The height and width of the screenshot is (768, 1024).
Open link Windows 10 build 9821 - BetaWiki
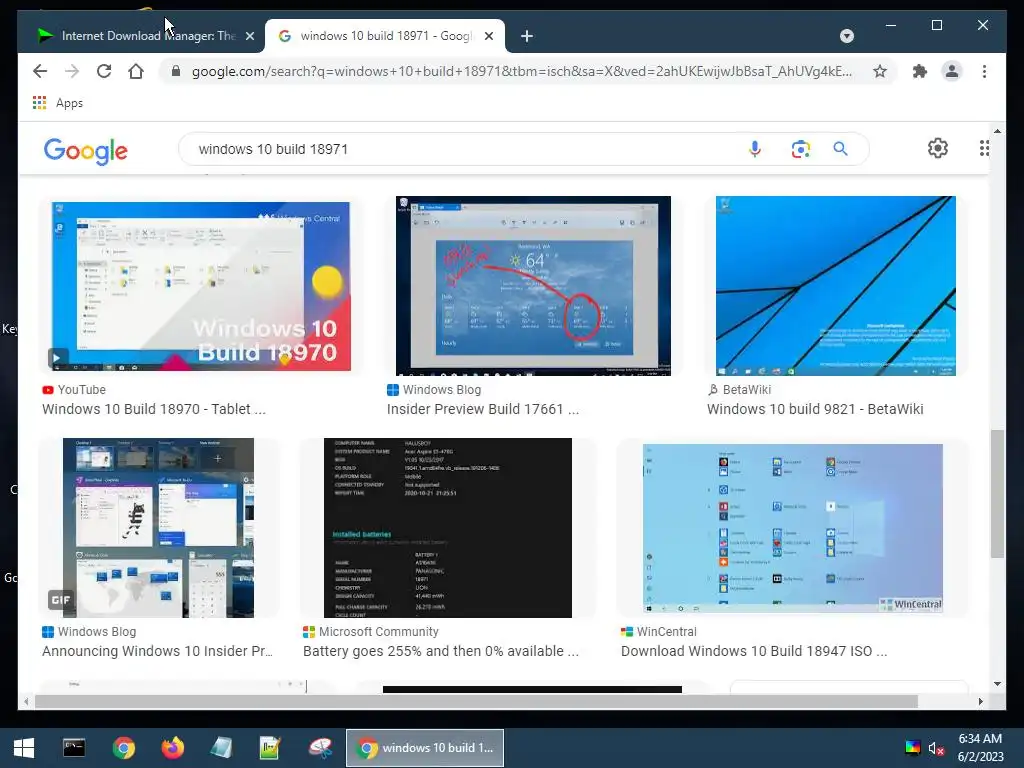(x=815, y=409)
